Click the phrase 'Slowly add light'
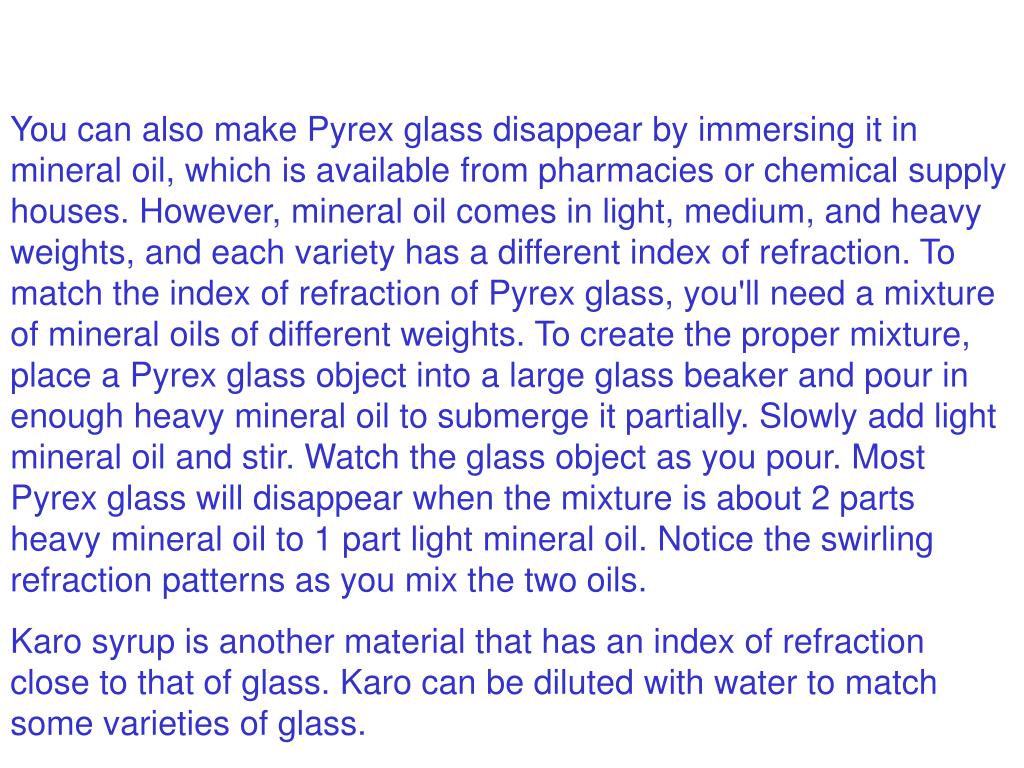 coord(878,418)
